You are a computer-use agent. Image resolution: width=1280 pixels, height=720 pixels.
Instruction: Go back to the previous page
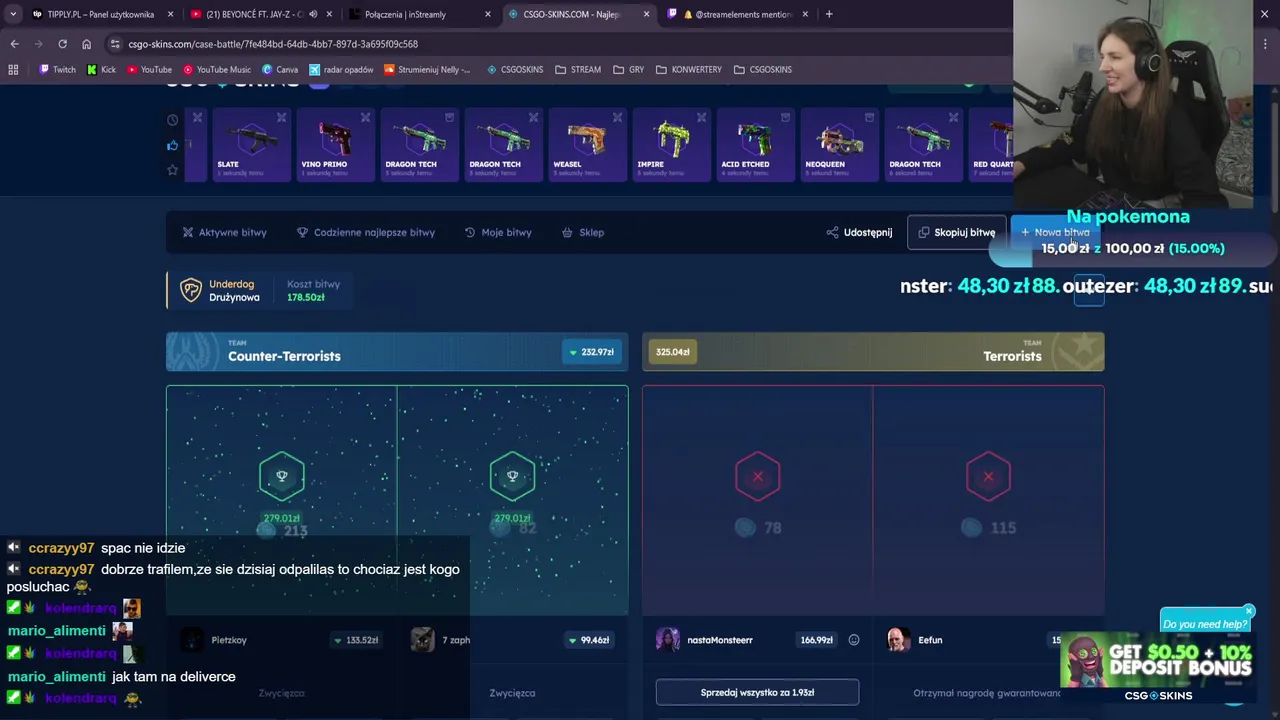pyautogui.click(x=14, y=44)
